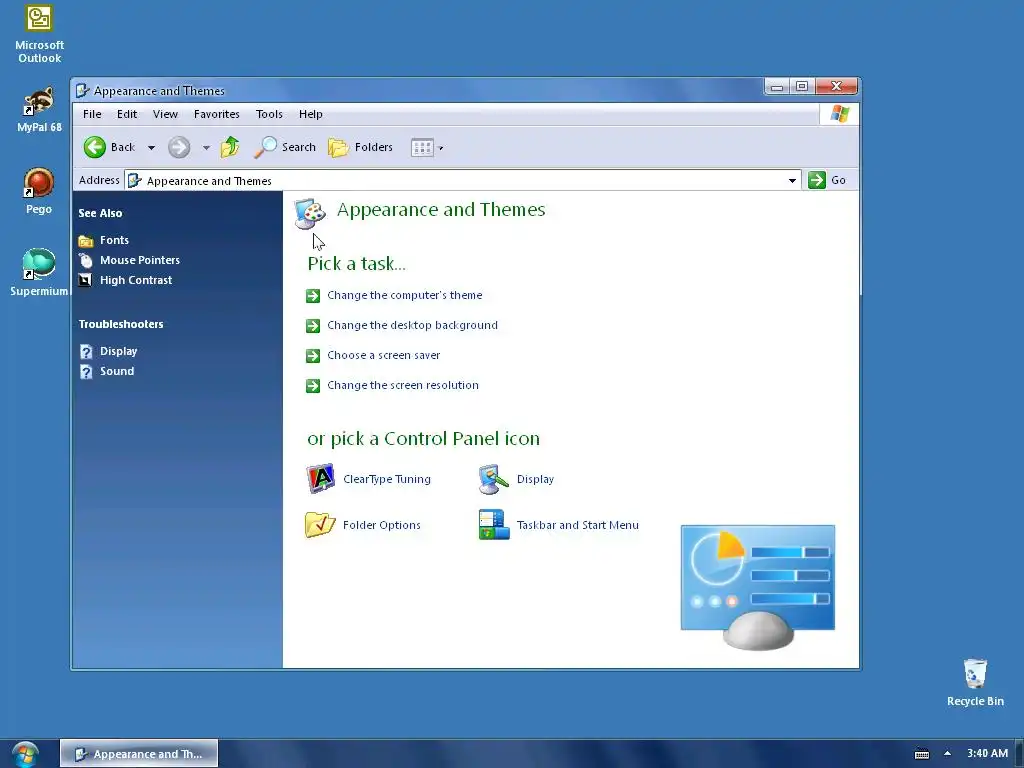Open the Edit menu

pyautogui.click(x=127, y=114)
